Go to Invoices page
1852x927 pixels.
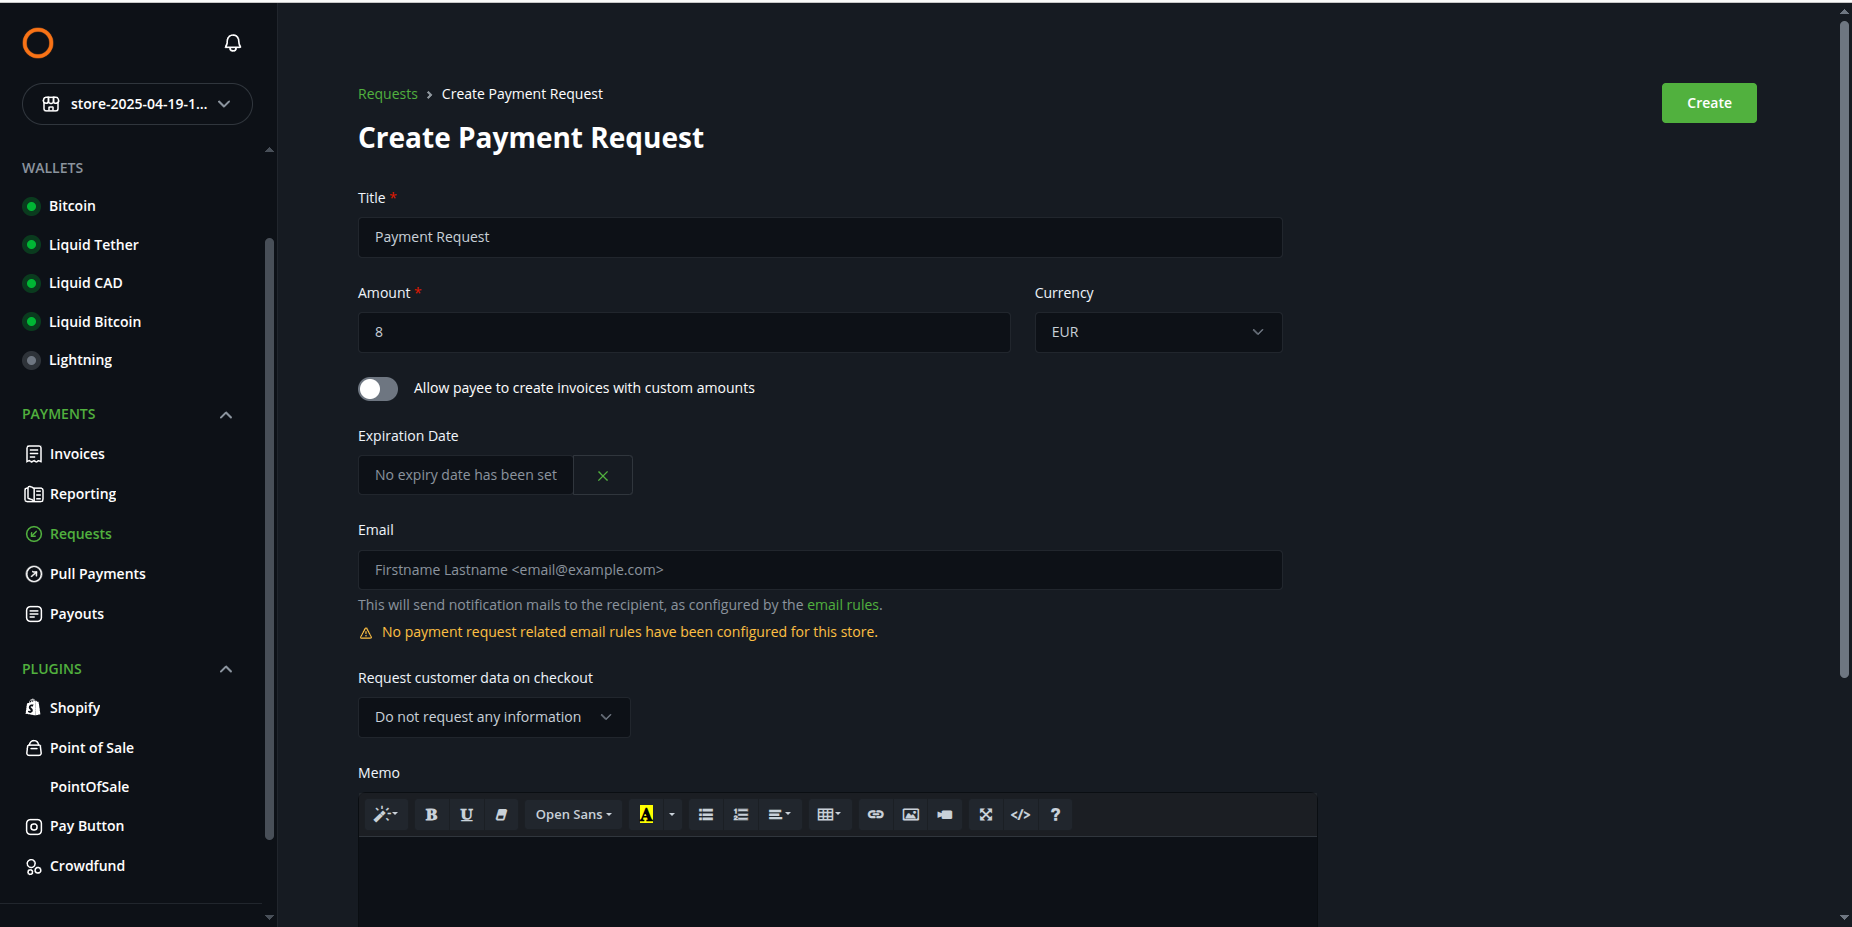77,454
